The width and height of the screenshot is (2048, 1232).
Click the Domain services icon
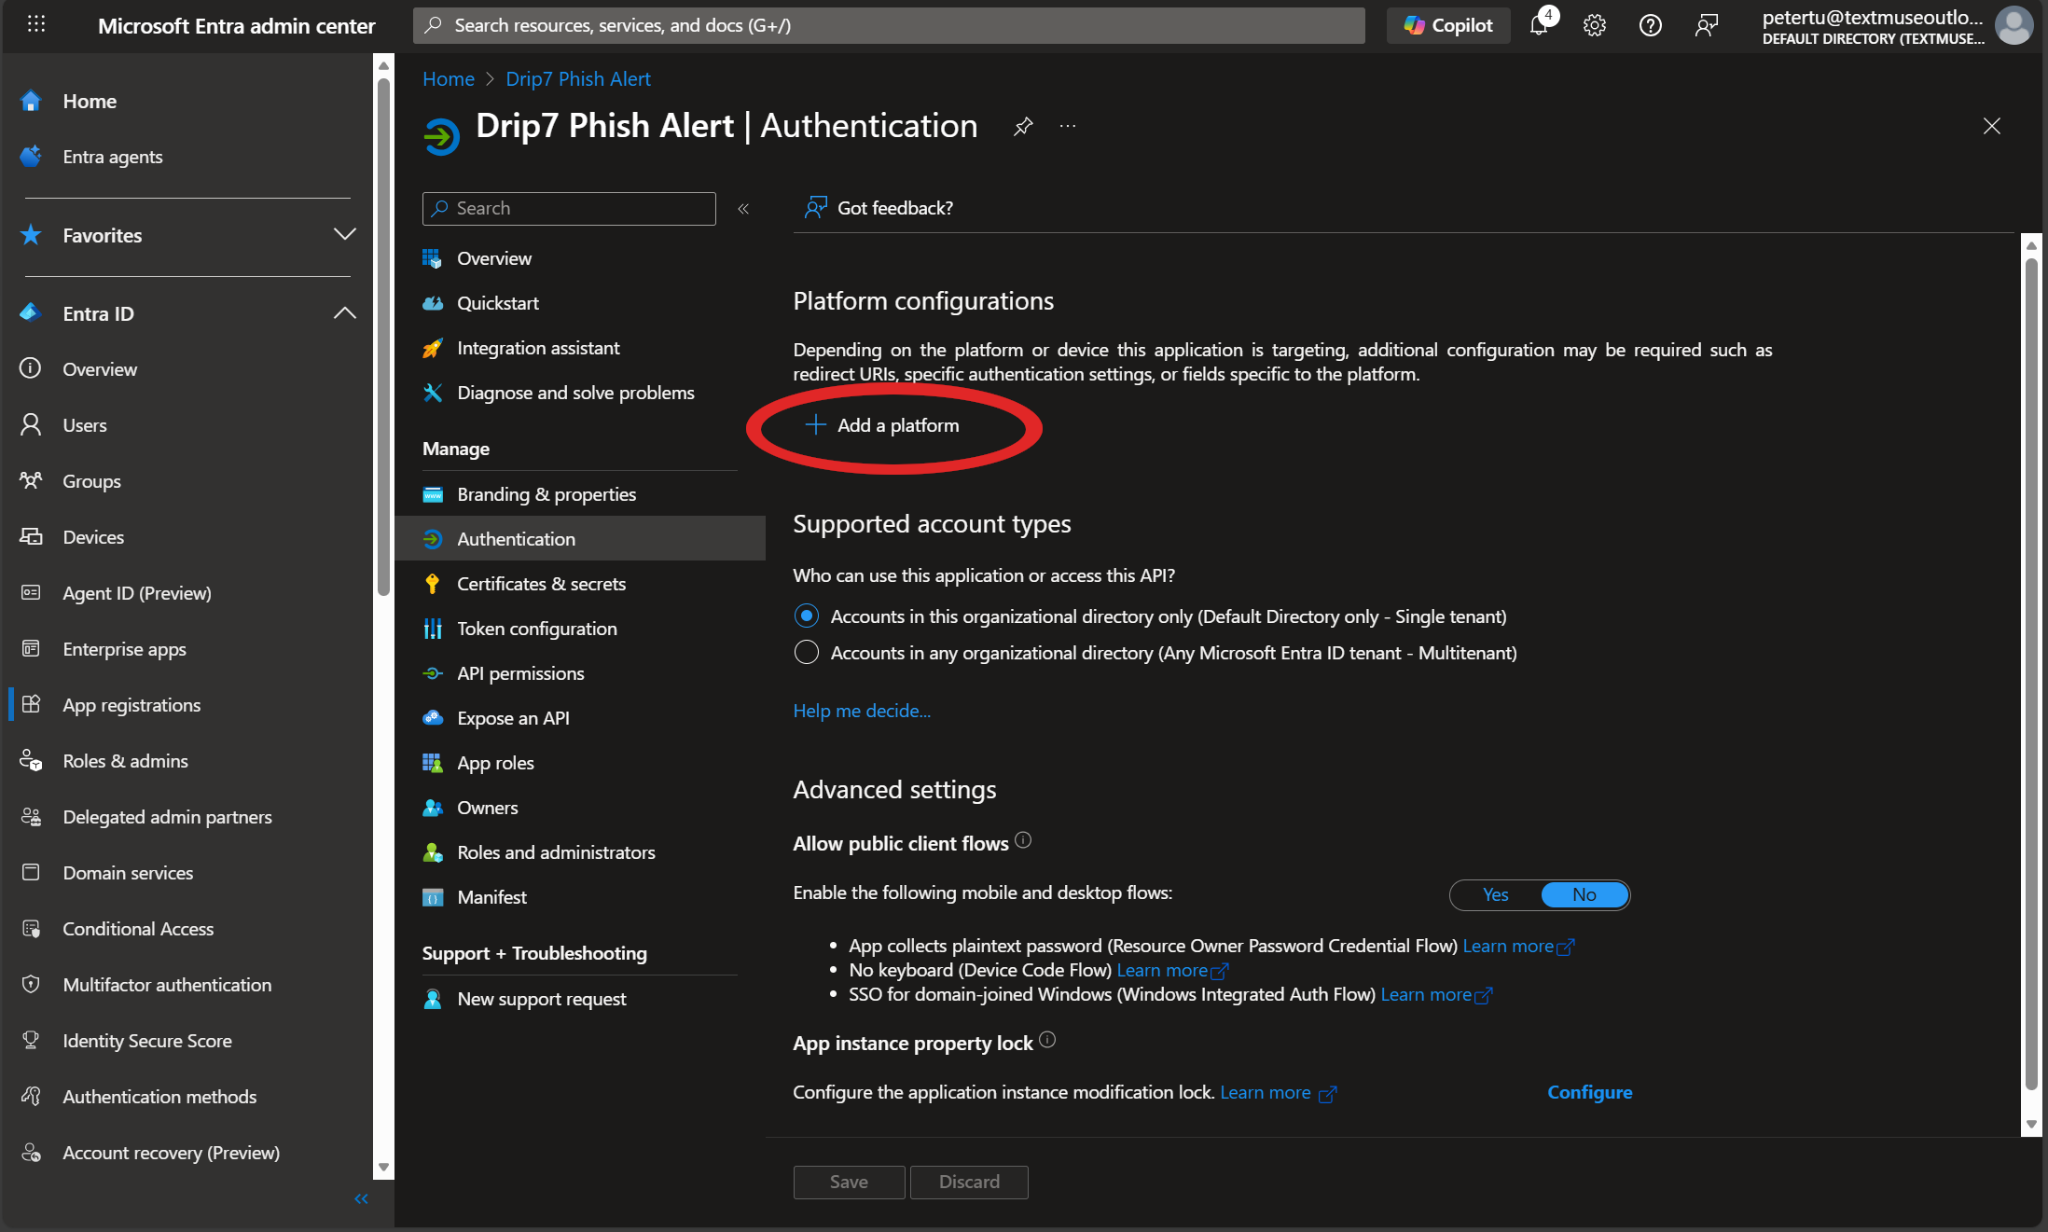[31, 872]
